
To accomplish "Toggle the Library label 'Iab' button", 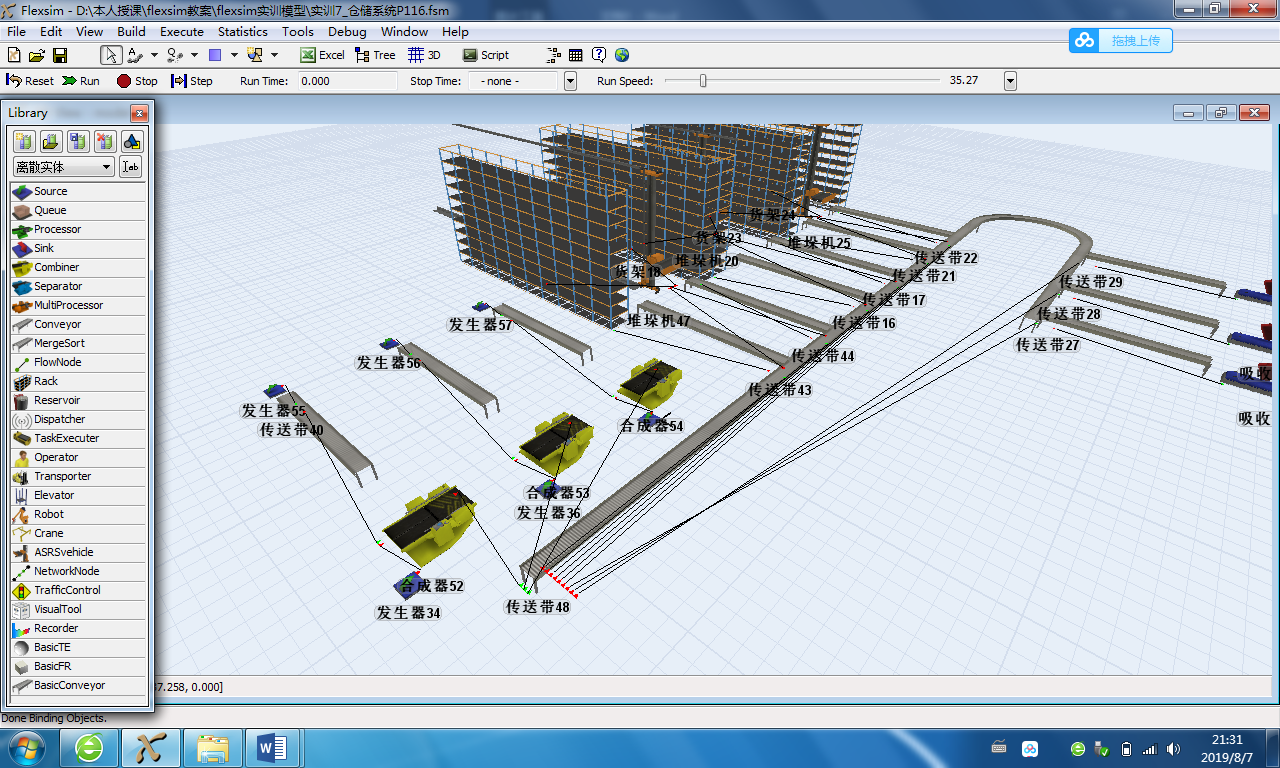I will click(x=130, y=167).
